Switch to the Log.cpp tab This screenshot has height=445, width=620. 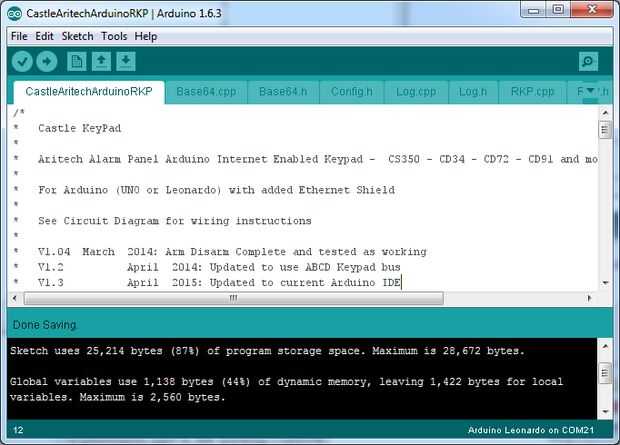click(x=416, y=92)
